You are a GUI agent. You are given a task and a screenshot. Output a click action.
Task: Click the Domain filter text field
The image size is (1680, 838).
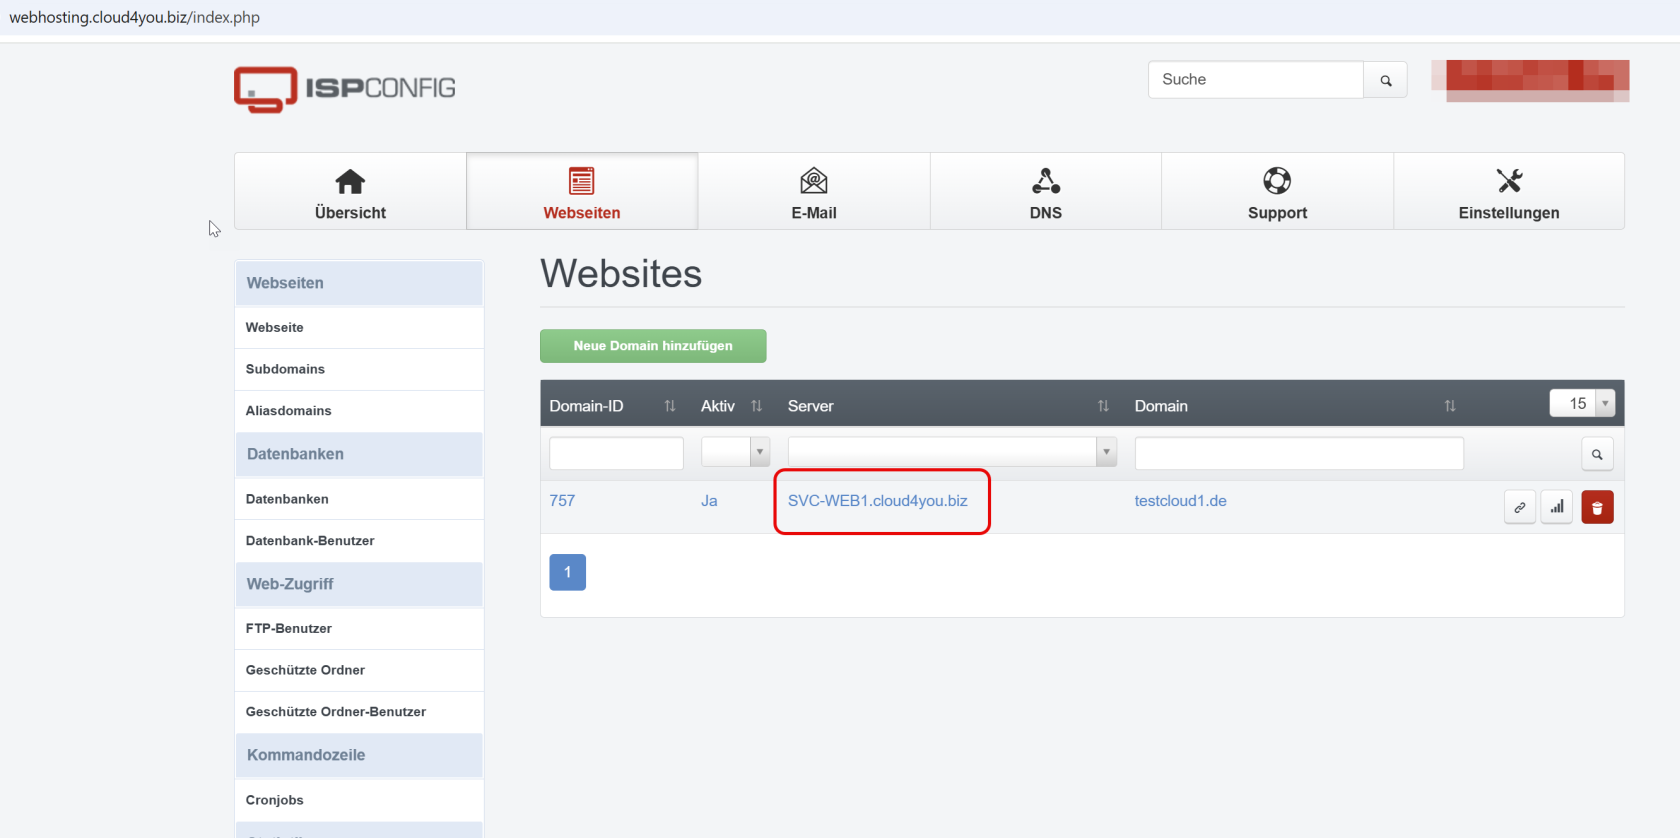pos(1298,453)
